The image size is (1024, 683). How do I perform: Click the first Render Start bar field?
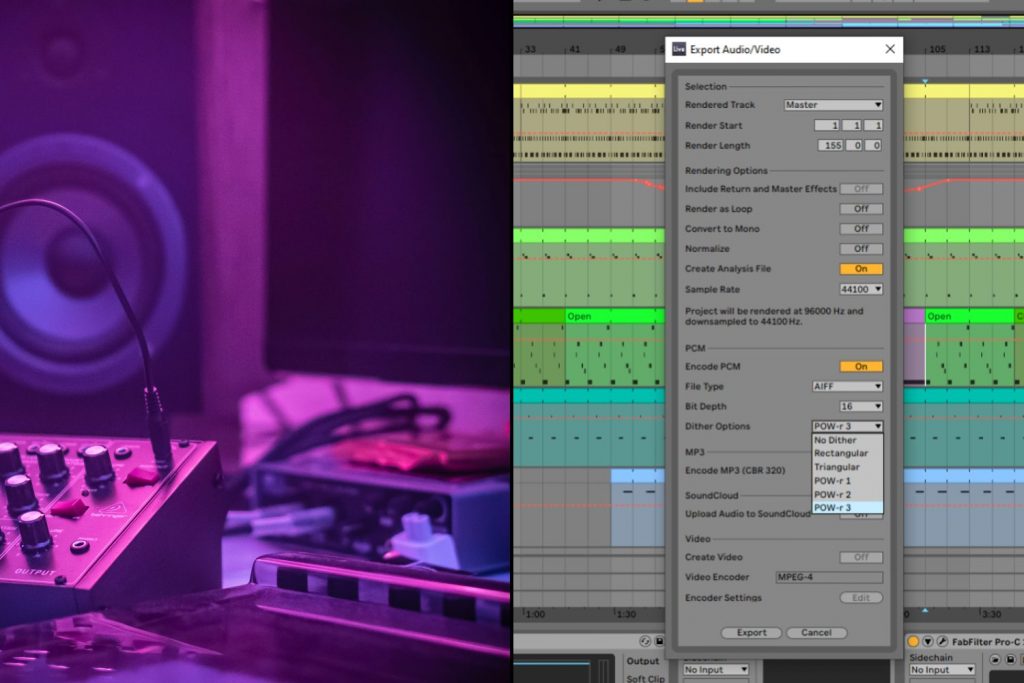click(x=827, y=125)
